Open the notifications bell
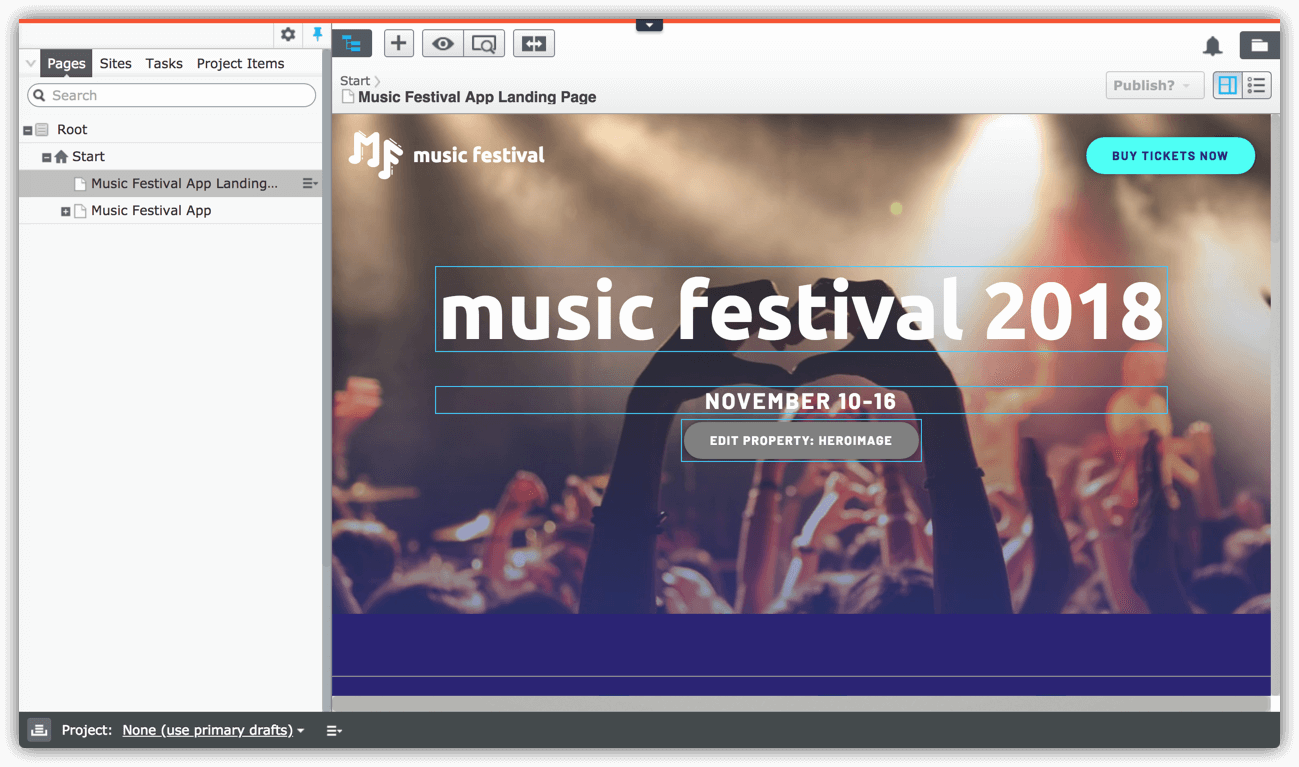Image resolution: width=1299 pixels, height=767 pixels. tap(1212, 46)
